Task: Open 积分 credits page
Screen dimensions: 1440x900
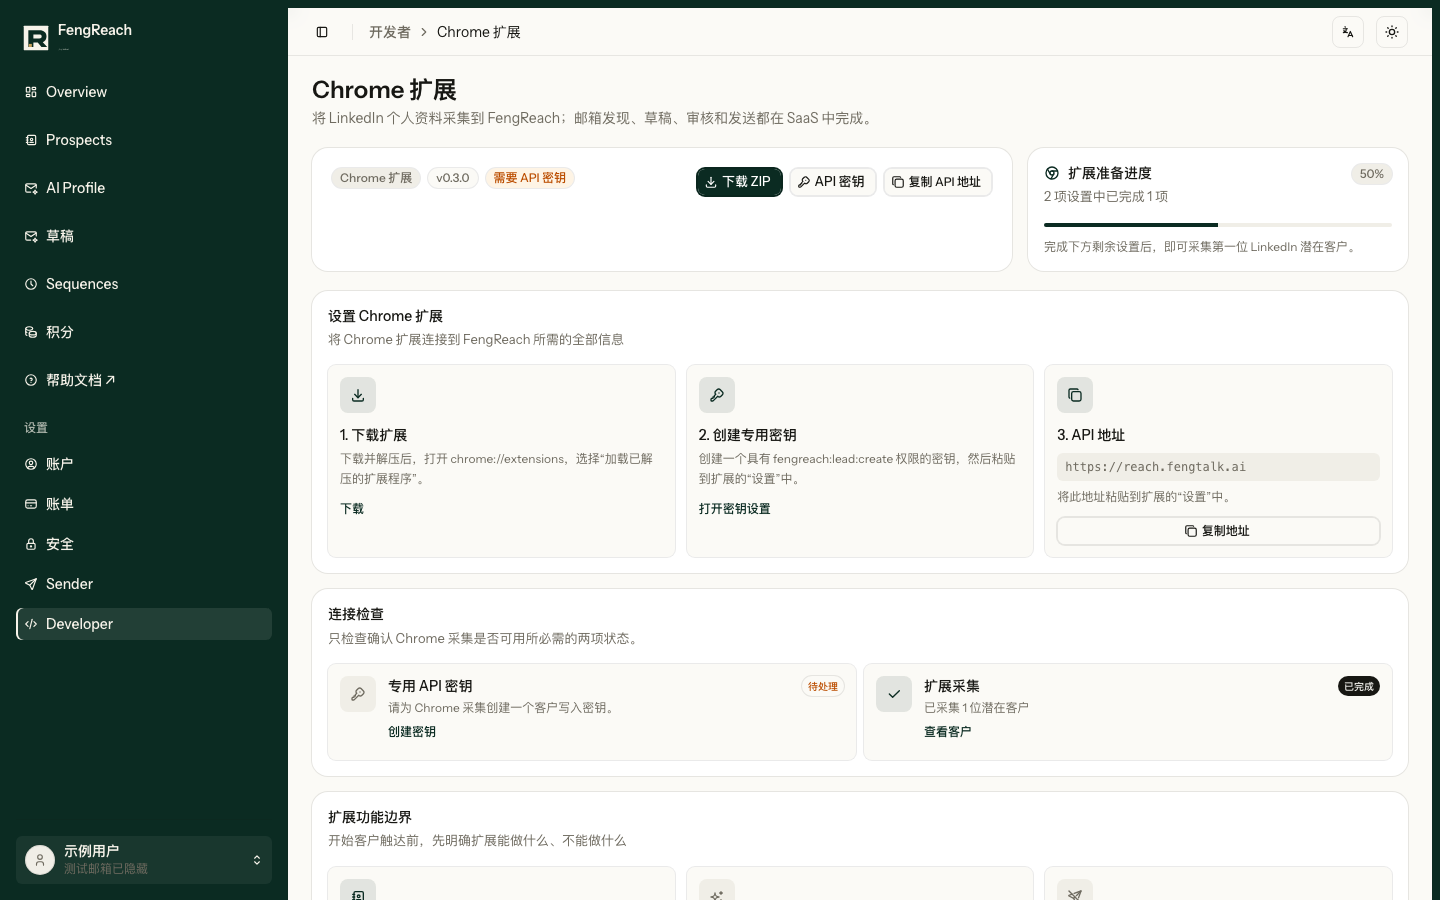Action: [x=144, y=332]
